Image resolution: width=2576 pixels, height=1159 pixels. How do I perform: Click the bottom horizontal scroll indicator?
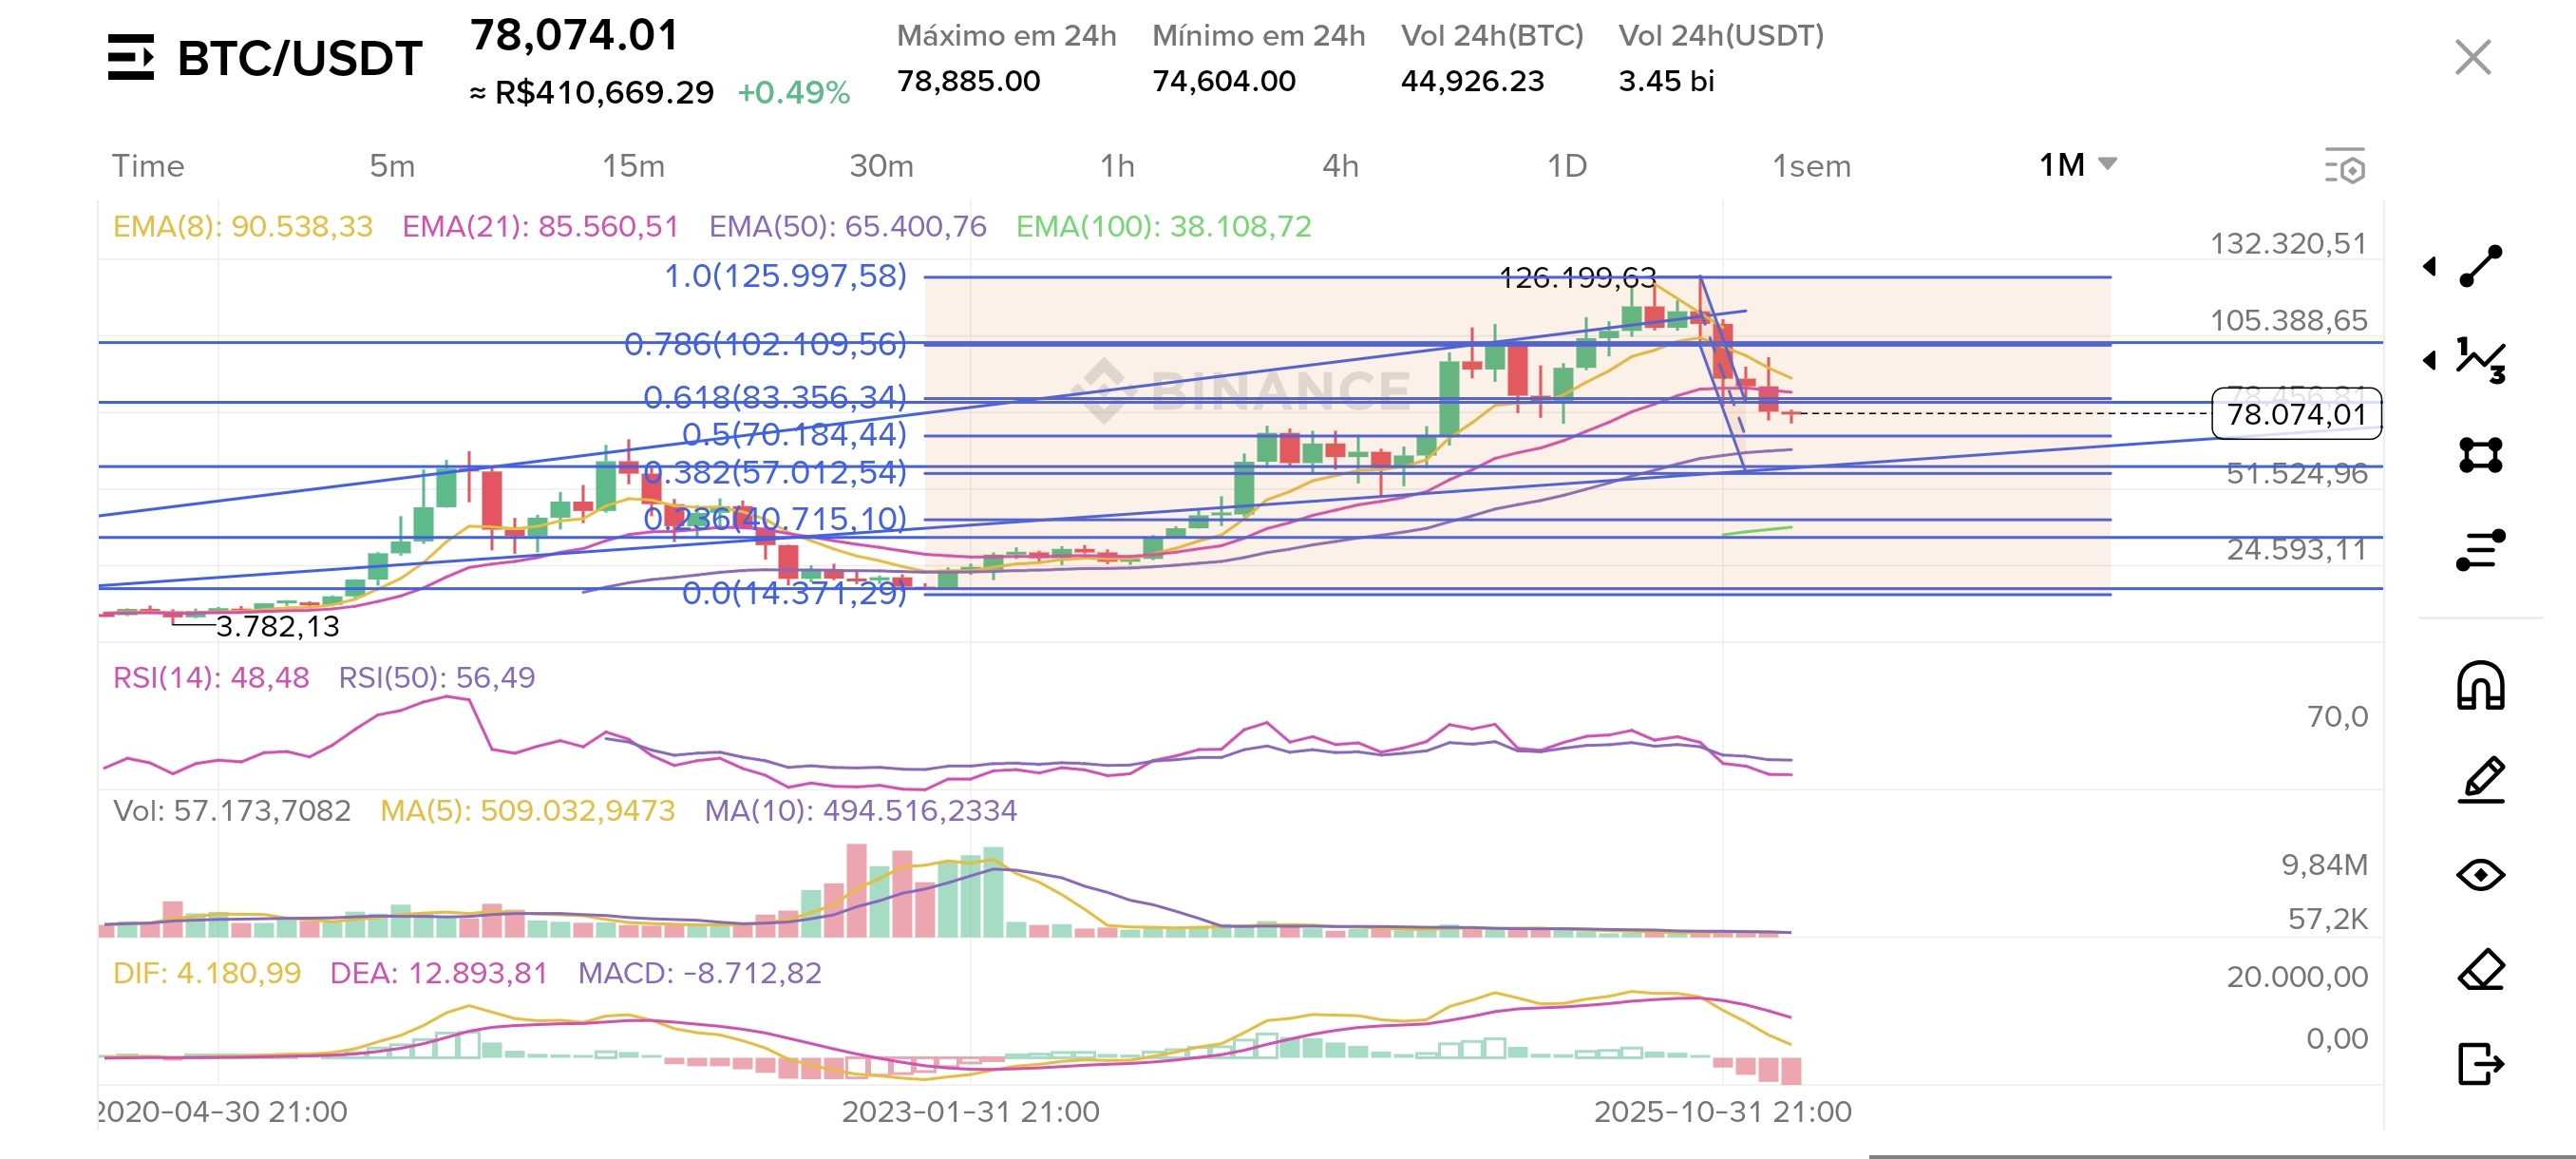coord(2222,1155)
